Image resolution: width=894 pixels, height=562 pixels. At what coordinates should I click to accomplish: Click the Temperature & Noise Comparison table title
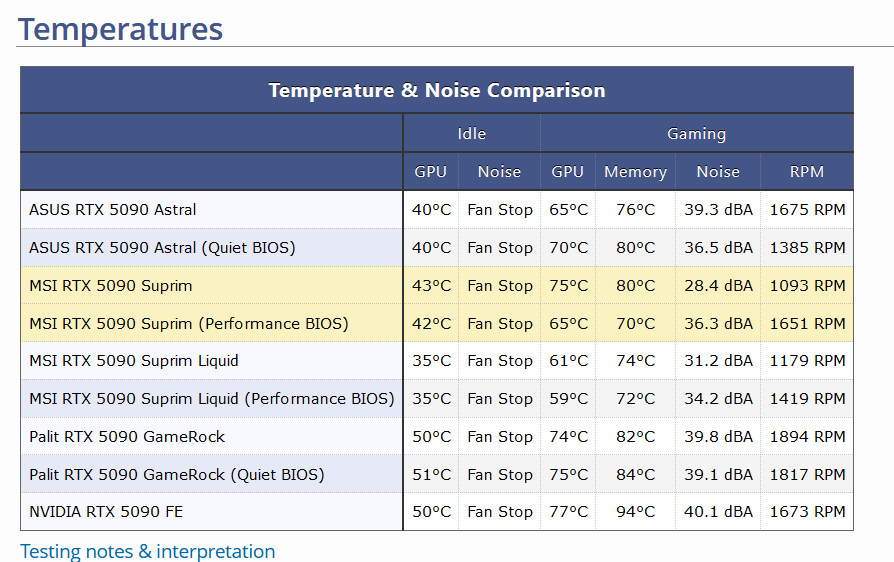click(437, 90)
